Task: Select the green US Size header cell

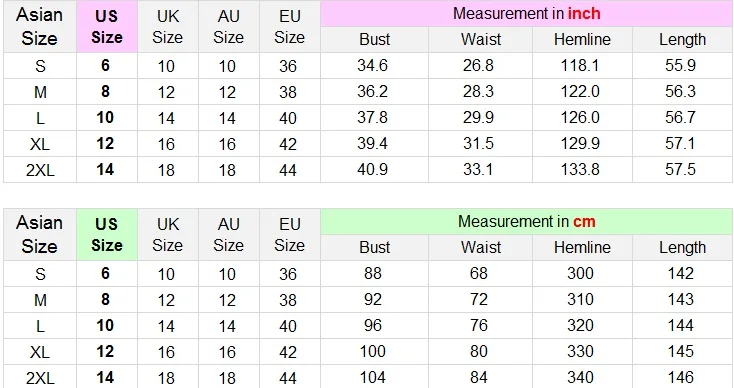Action: tap(107, 234)
